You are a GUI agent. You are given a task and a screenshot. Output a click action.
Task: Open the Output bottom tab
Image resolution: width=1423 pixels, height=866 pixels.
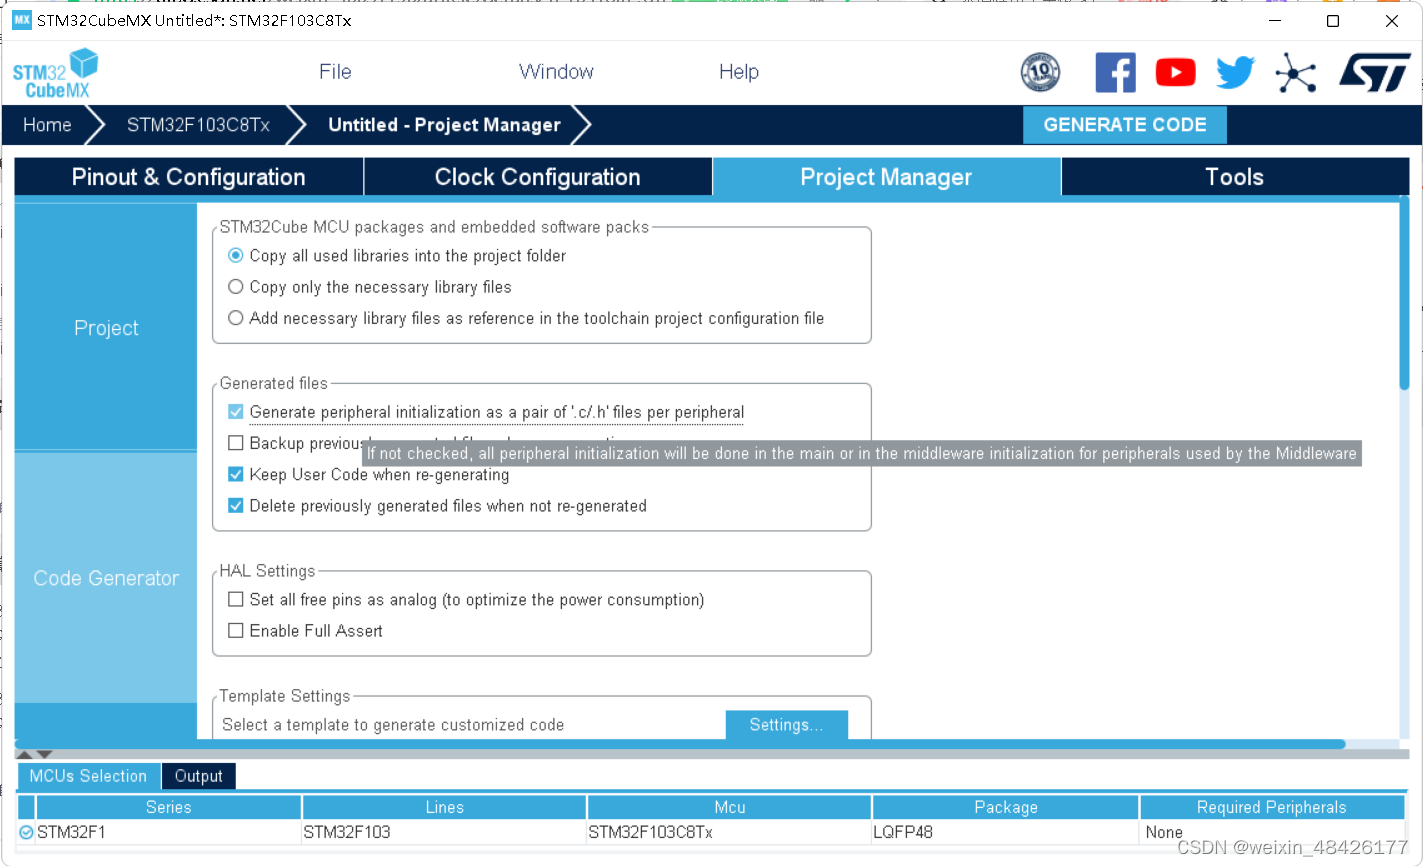[x=199, y=776]
